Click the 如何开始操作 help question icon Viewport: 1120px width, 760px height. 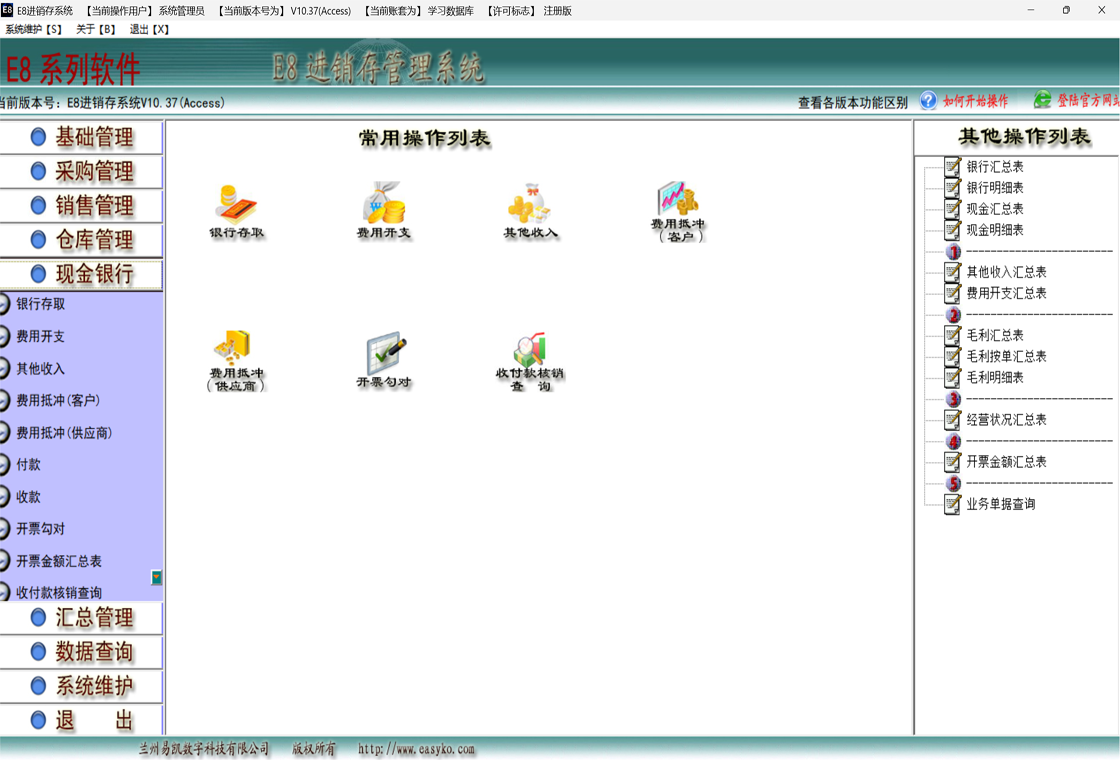click(929, 101)
